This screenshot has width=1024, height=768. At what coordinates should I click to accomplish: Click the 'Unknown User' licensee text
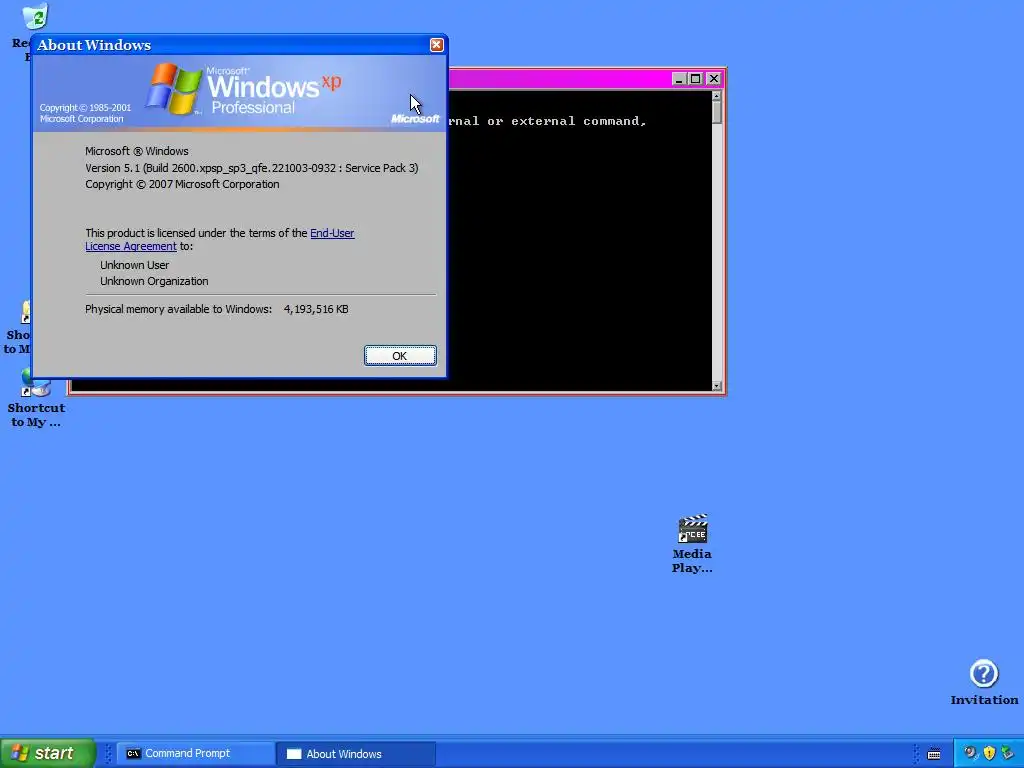[135, 265]
